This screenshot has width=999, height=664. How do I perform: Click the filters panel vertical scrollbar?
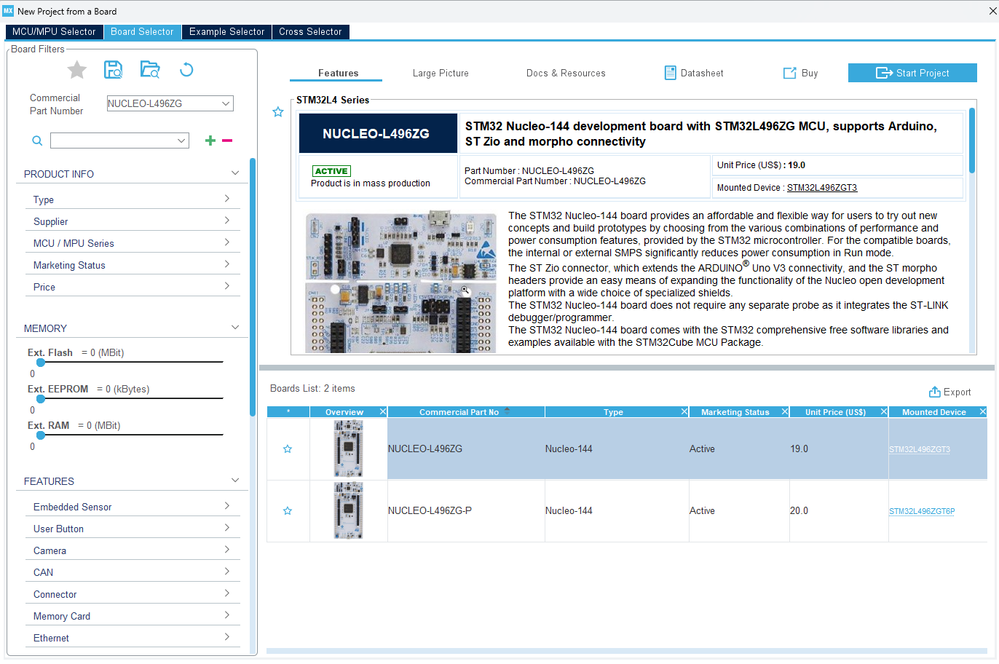(253, 287)
